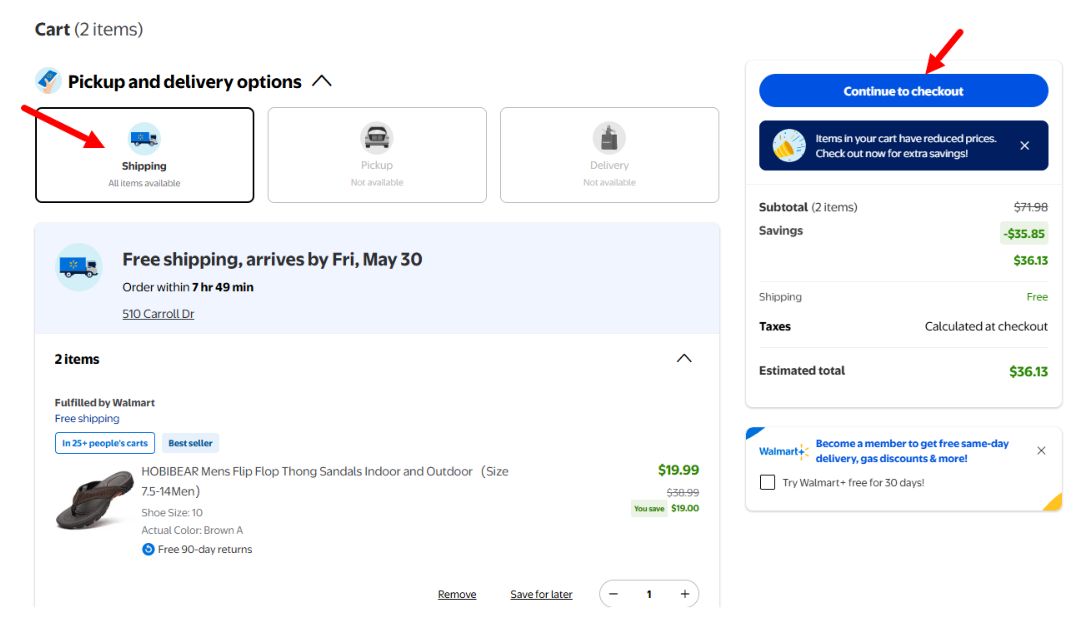
Task: Dismiss the reduced prices banner
Action: click(1024, 146)
